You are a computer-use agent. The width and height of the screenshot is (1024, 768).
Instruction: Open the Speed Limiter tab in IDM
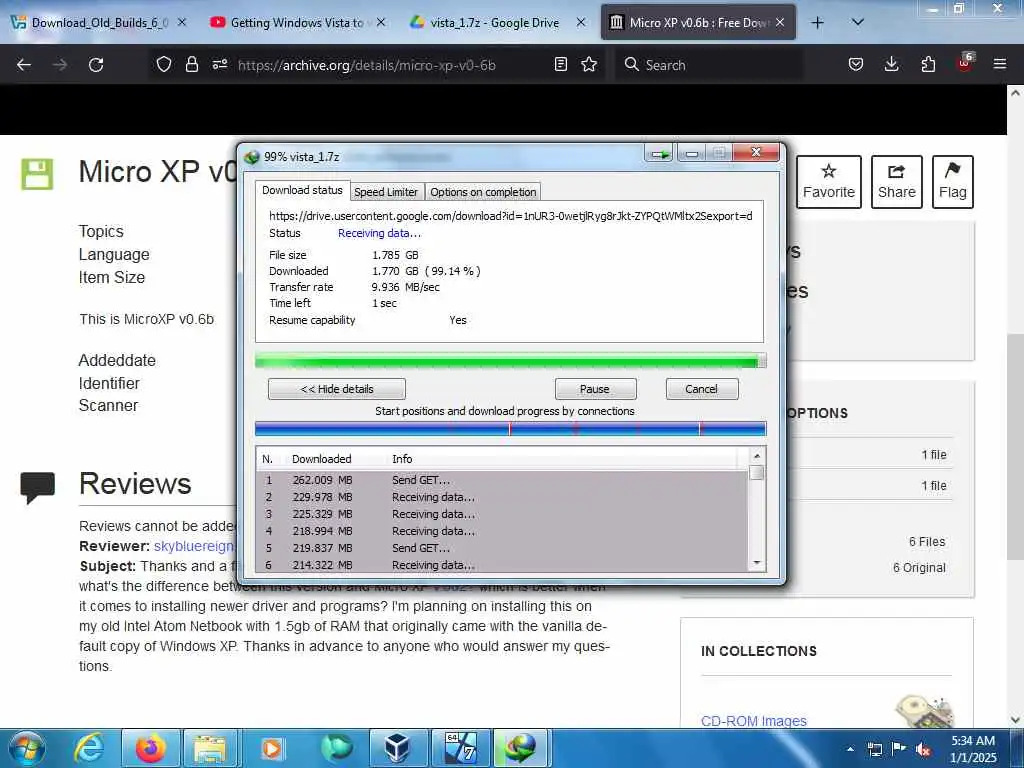click(x=386, y=192)
